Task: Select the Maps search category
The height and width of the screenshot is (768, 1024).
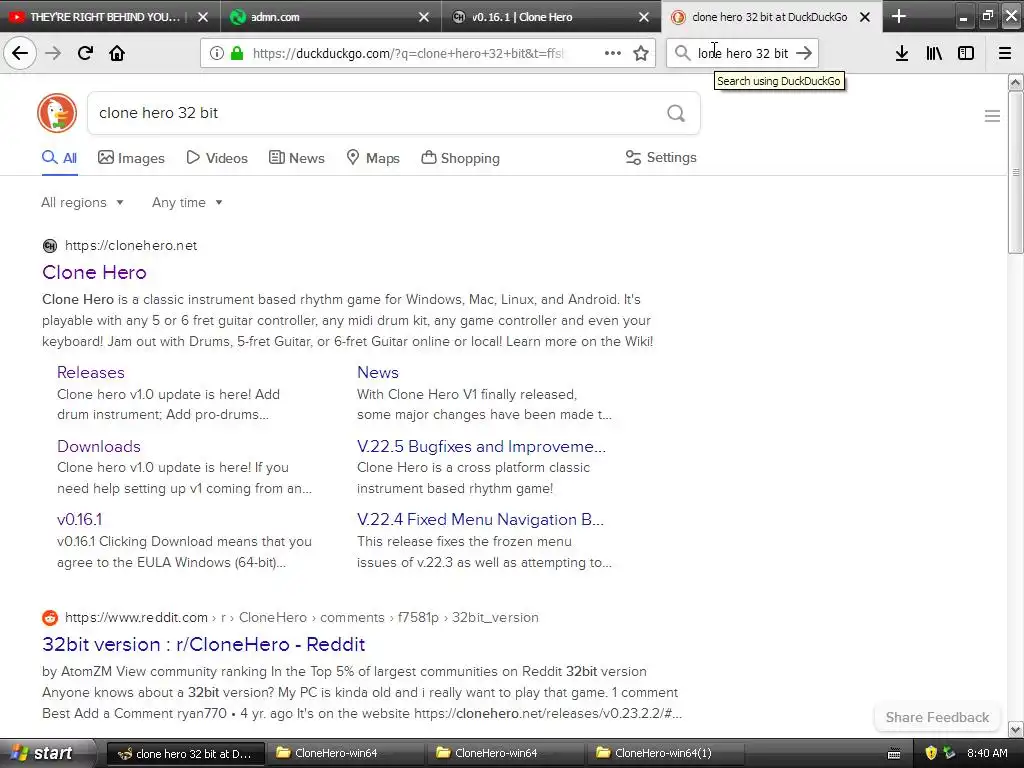Action: coord(373,157)
